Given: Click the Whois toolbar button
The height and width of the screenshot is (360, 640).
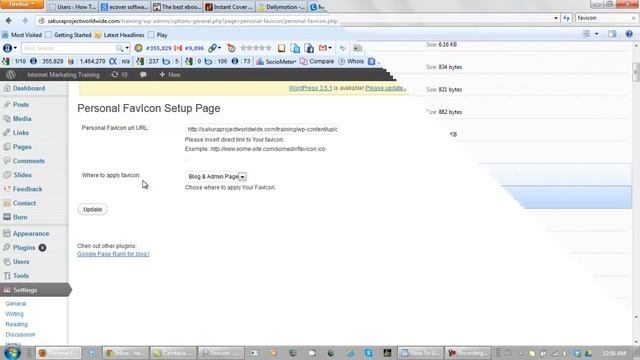Looking at the screenshot, I should pos(351,62).
